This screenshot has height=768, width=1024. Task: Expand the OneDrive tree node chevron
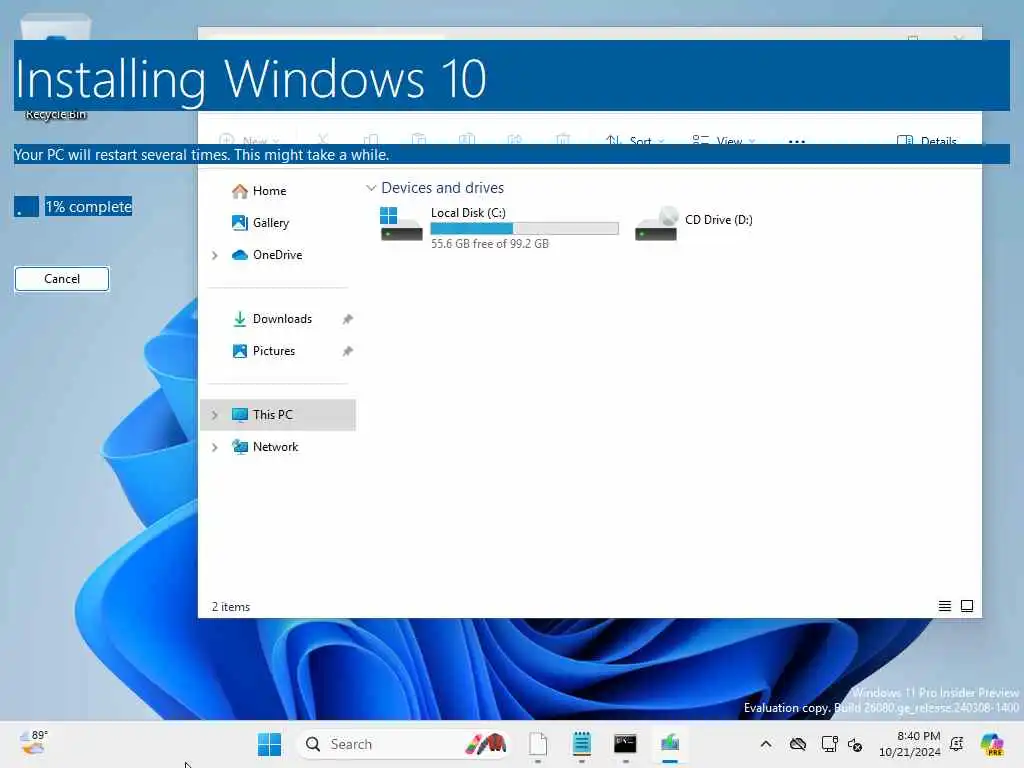215,255
